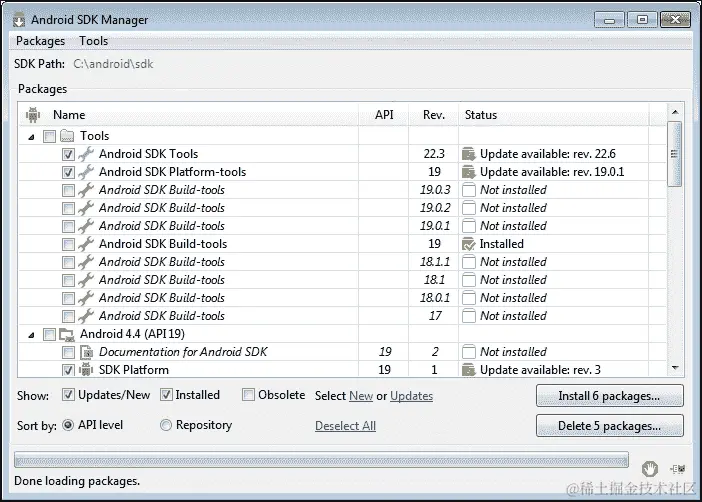
Task: Click the wrench icon of Build-tools 19.0.2
Action: (x=86, y=208)
